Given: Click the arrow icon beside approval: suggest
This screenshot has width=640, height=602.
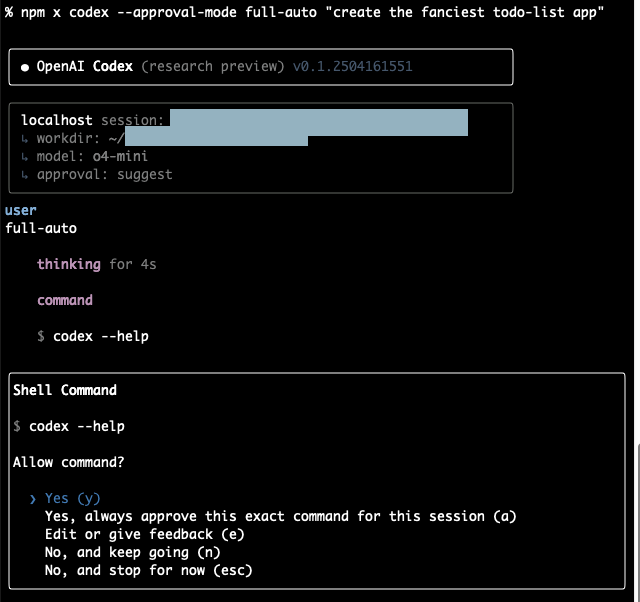Looking at the screenshot, I should [24, 175].
